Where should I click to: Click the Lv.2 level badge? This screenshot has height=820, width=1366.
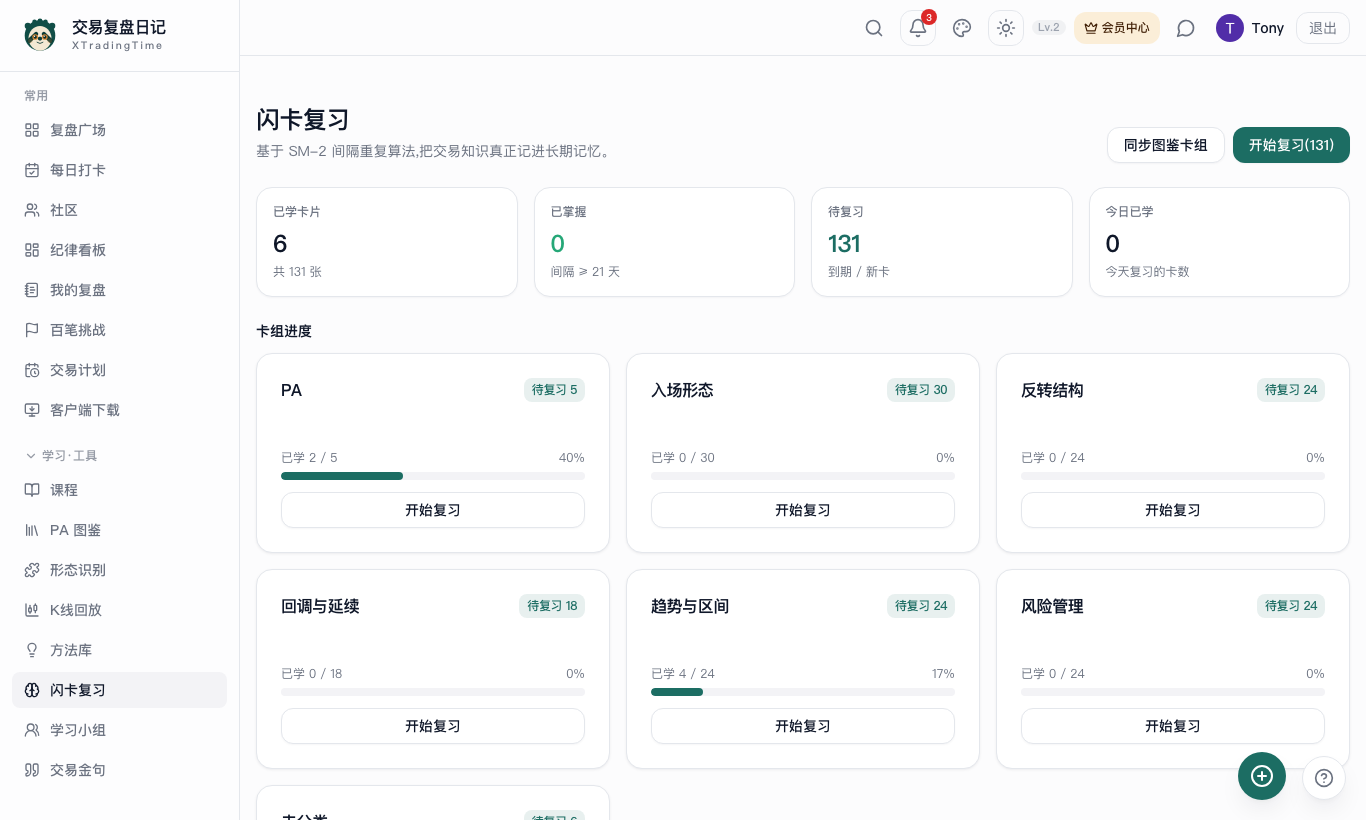tap(1049, 28)
